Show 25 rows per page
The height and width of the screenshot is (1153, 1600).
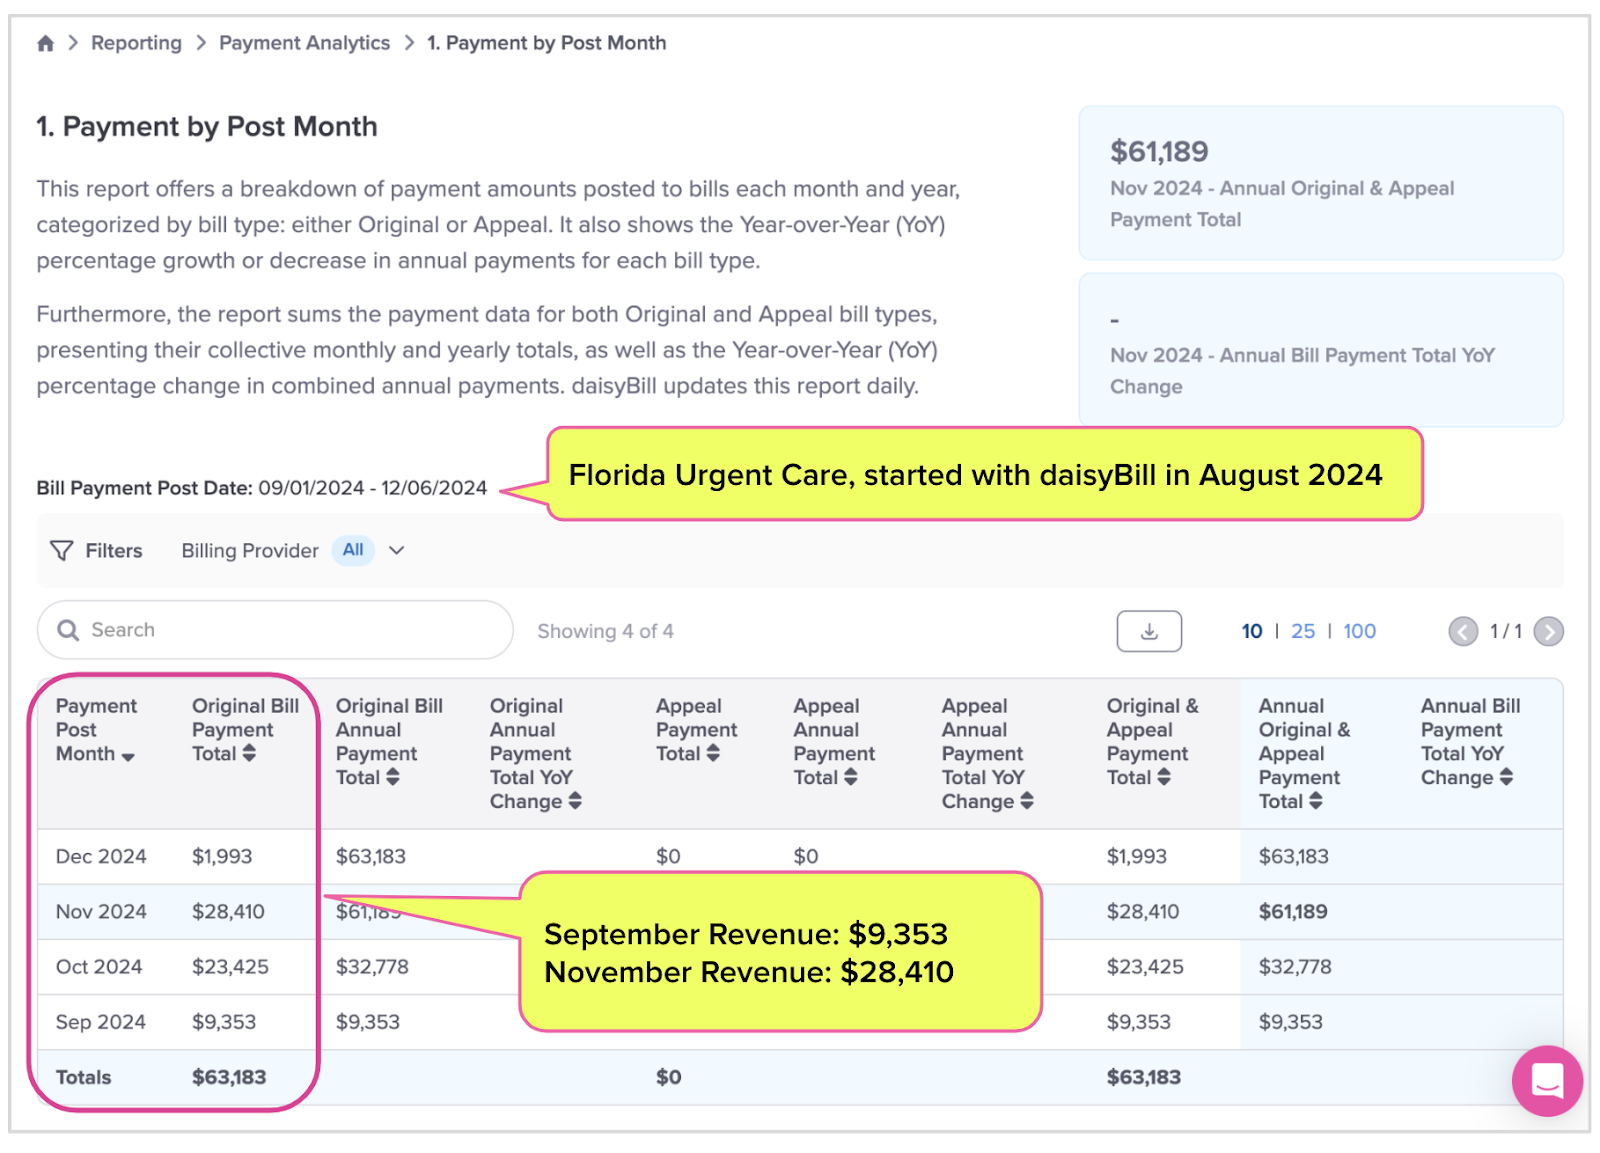point(1303,631)
